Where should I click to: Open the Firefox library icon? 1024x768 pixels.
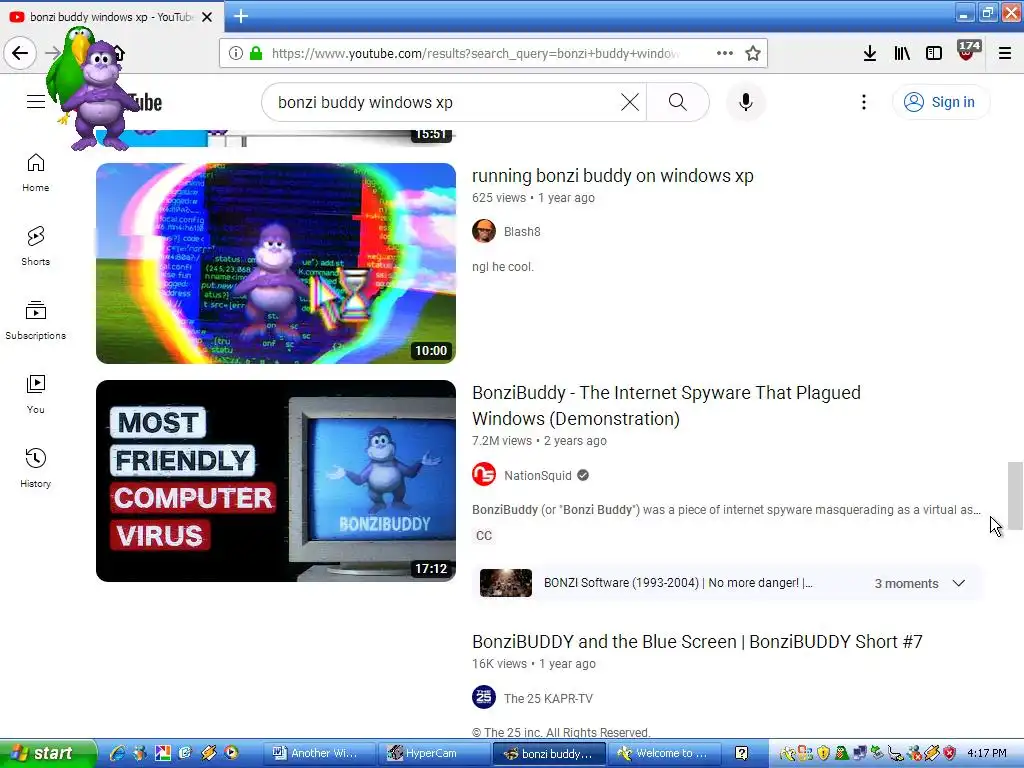pyautogui.click(x=902, y=54)
